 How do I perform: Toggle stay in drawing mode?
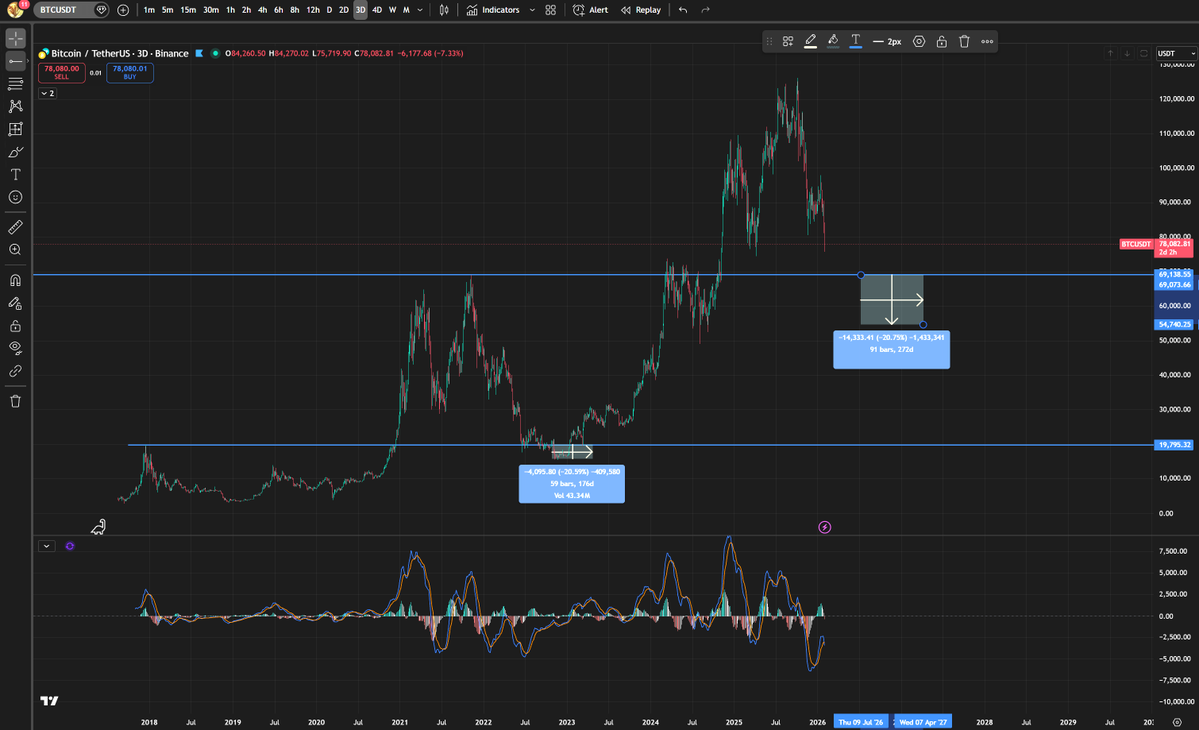coord(15,303)
